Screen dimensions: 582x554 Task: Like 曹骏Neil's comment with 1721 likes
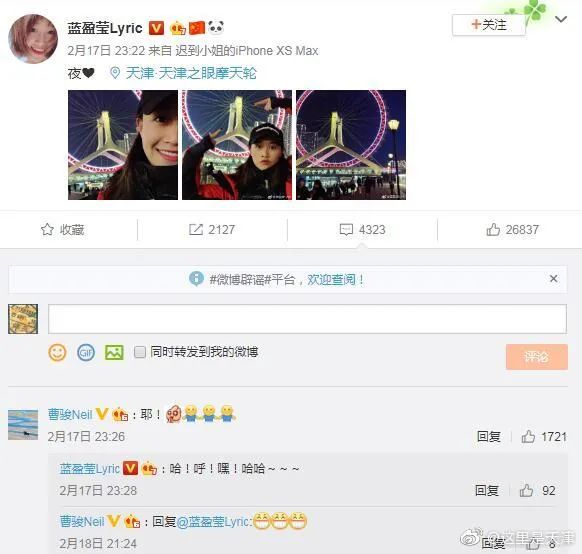[x=528, y=437]
